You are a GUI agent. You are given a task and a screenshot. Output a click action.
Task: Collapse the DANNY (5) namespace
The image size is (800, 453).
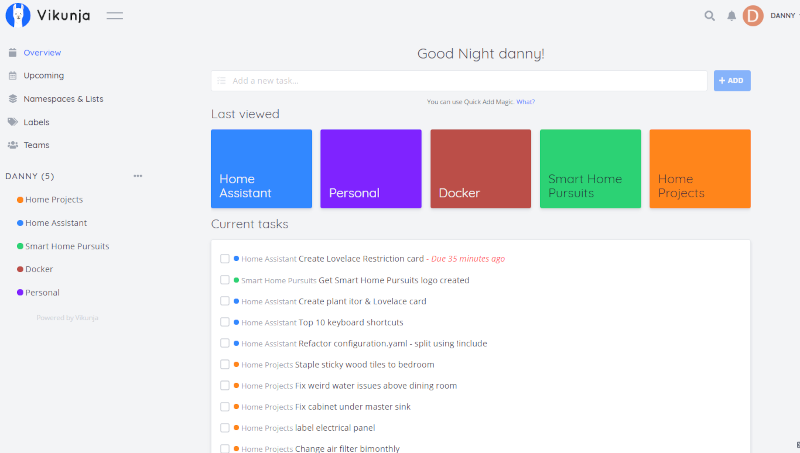(30, 176)
